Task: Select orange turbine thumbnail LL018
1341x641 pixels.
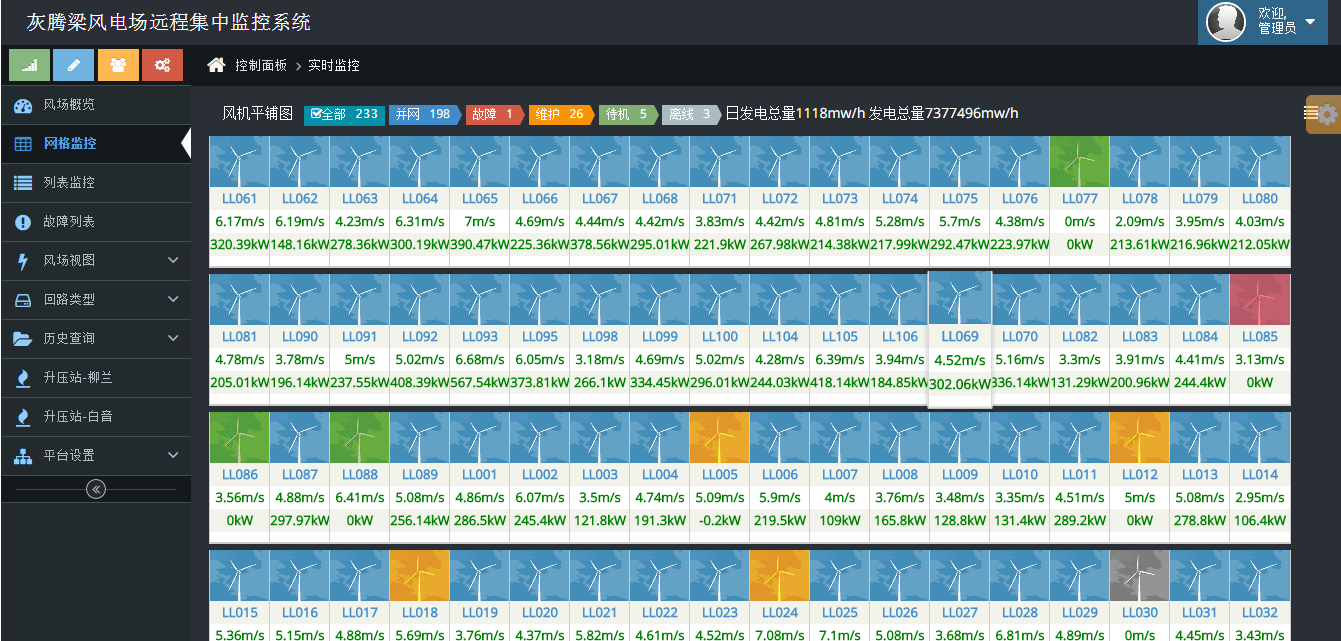Action: click(420, 576)
